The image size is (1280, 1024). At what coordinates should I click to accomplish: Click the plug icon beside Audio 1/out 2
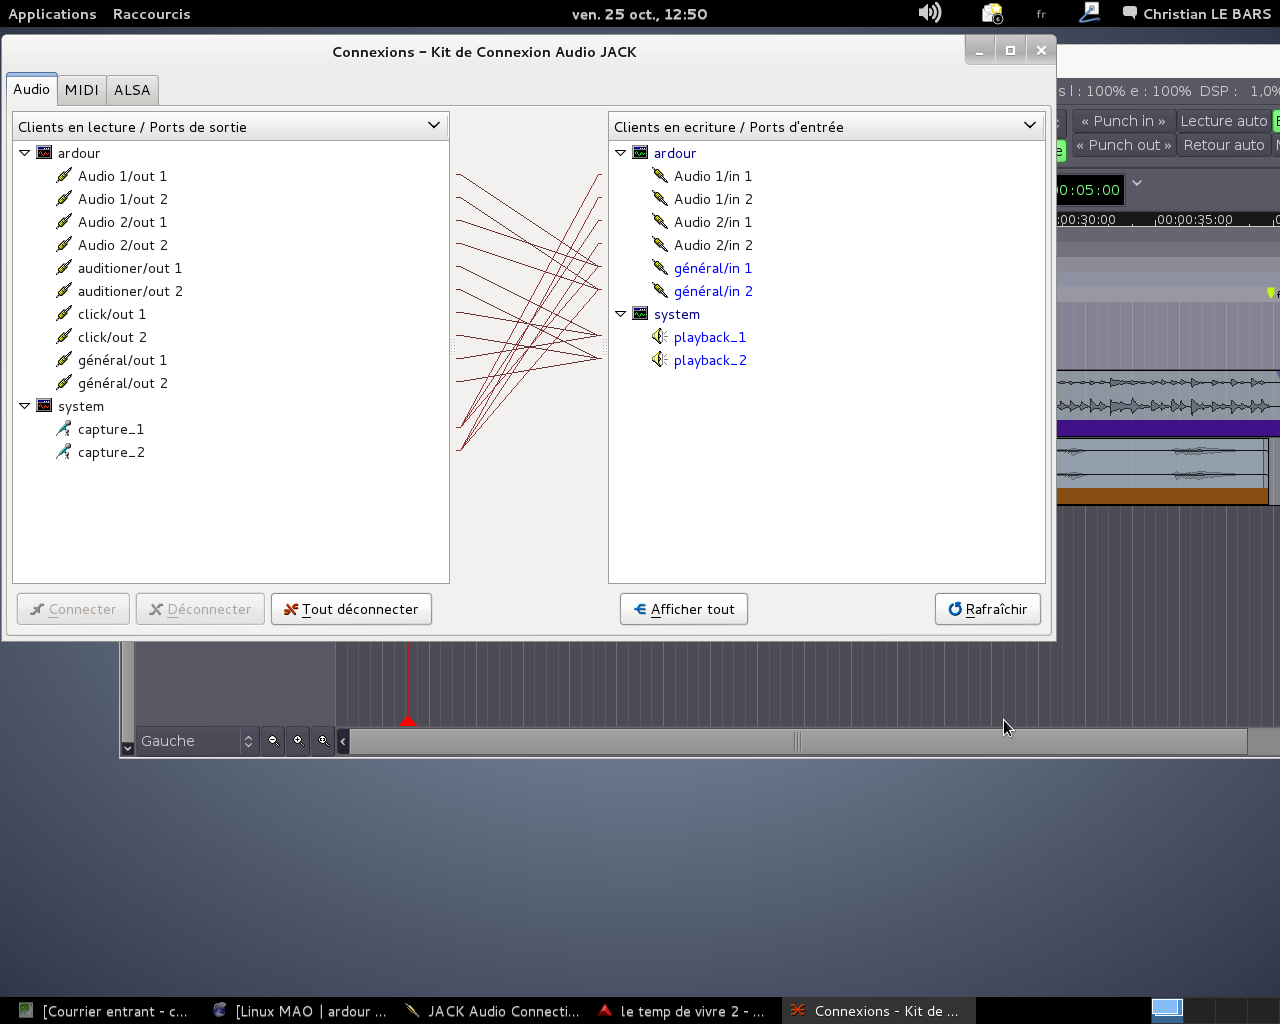(x=64, y=199)
